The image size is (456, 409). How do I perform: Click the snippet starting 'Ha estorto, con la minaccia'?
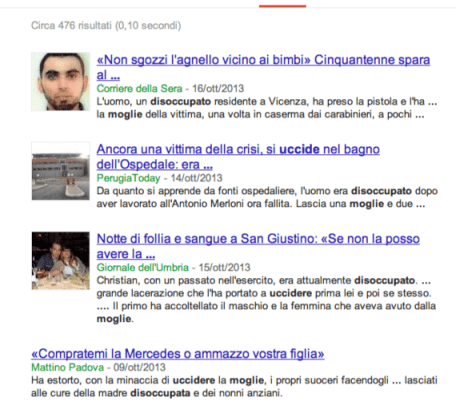point(234,387)
